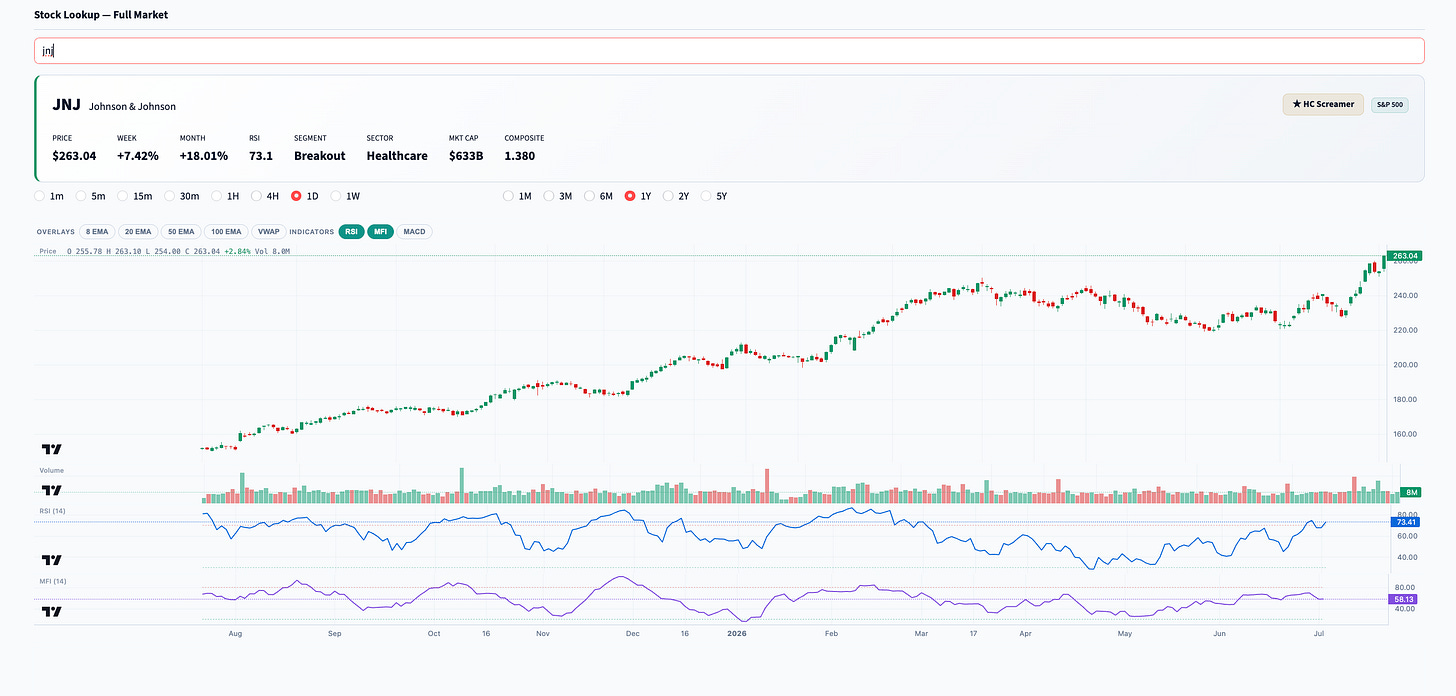Click the S&P 500 badge

click(x=1389, y=104)
